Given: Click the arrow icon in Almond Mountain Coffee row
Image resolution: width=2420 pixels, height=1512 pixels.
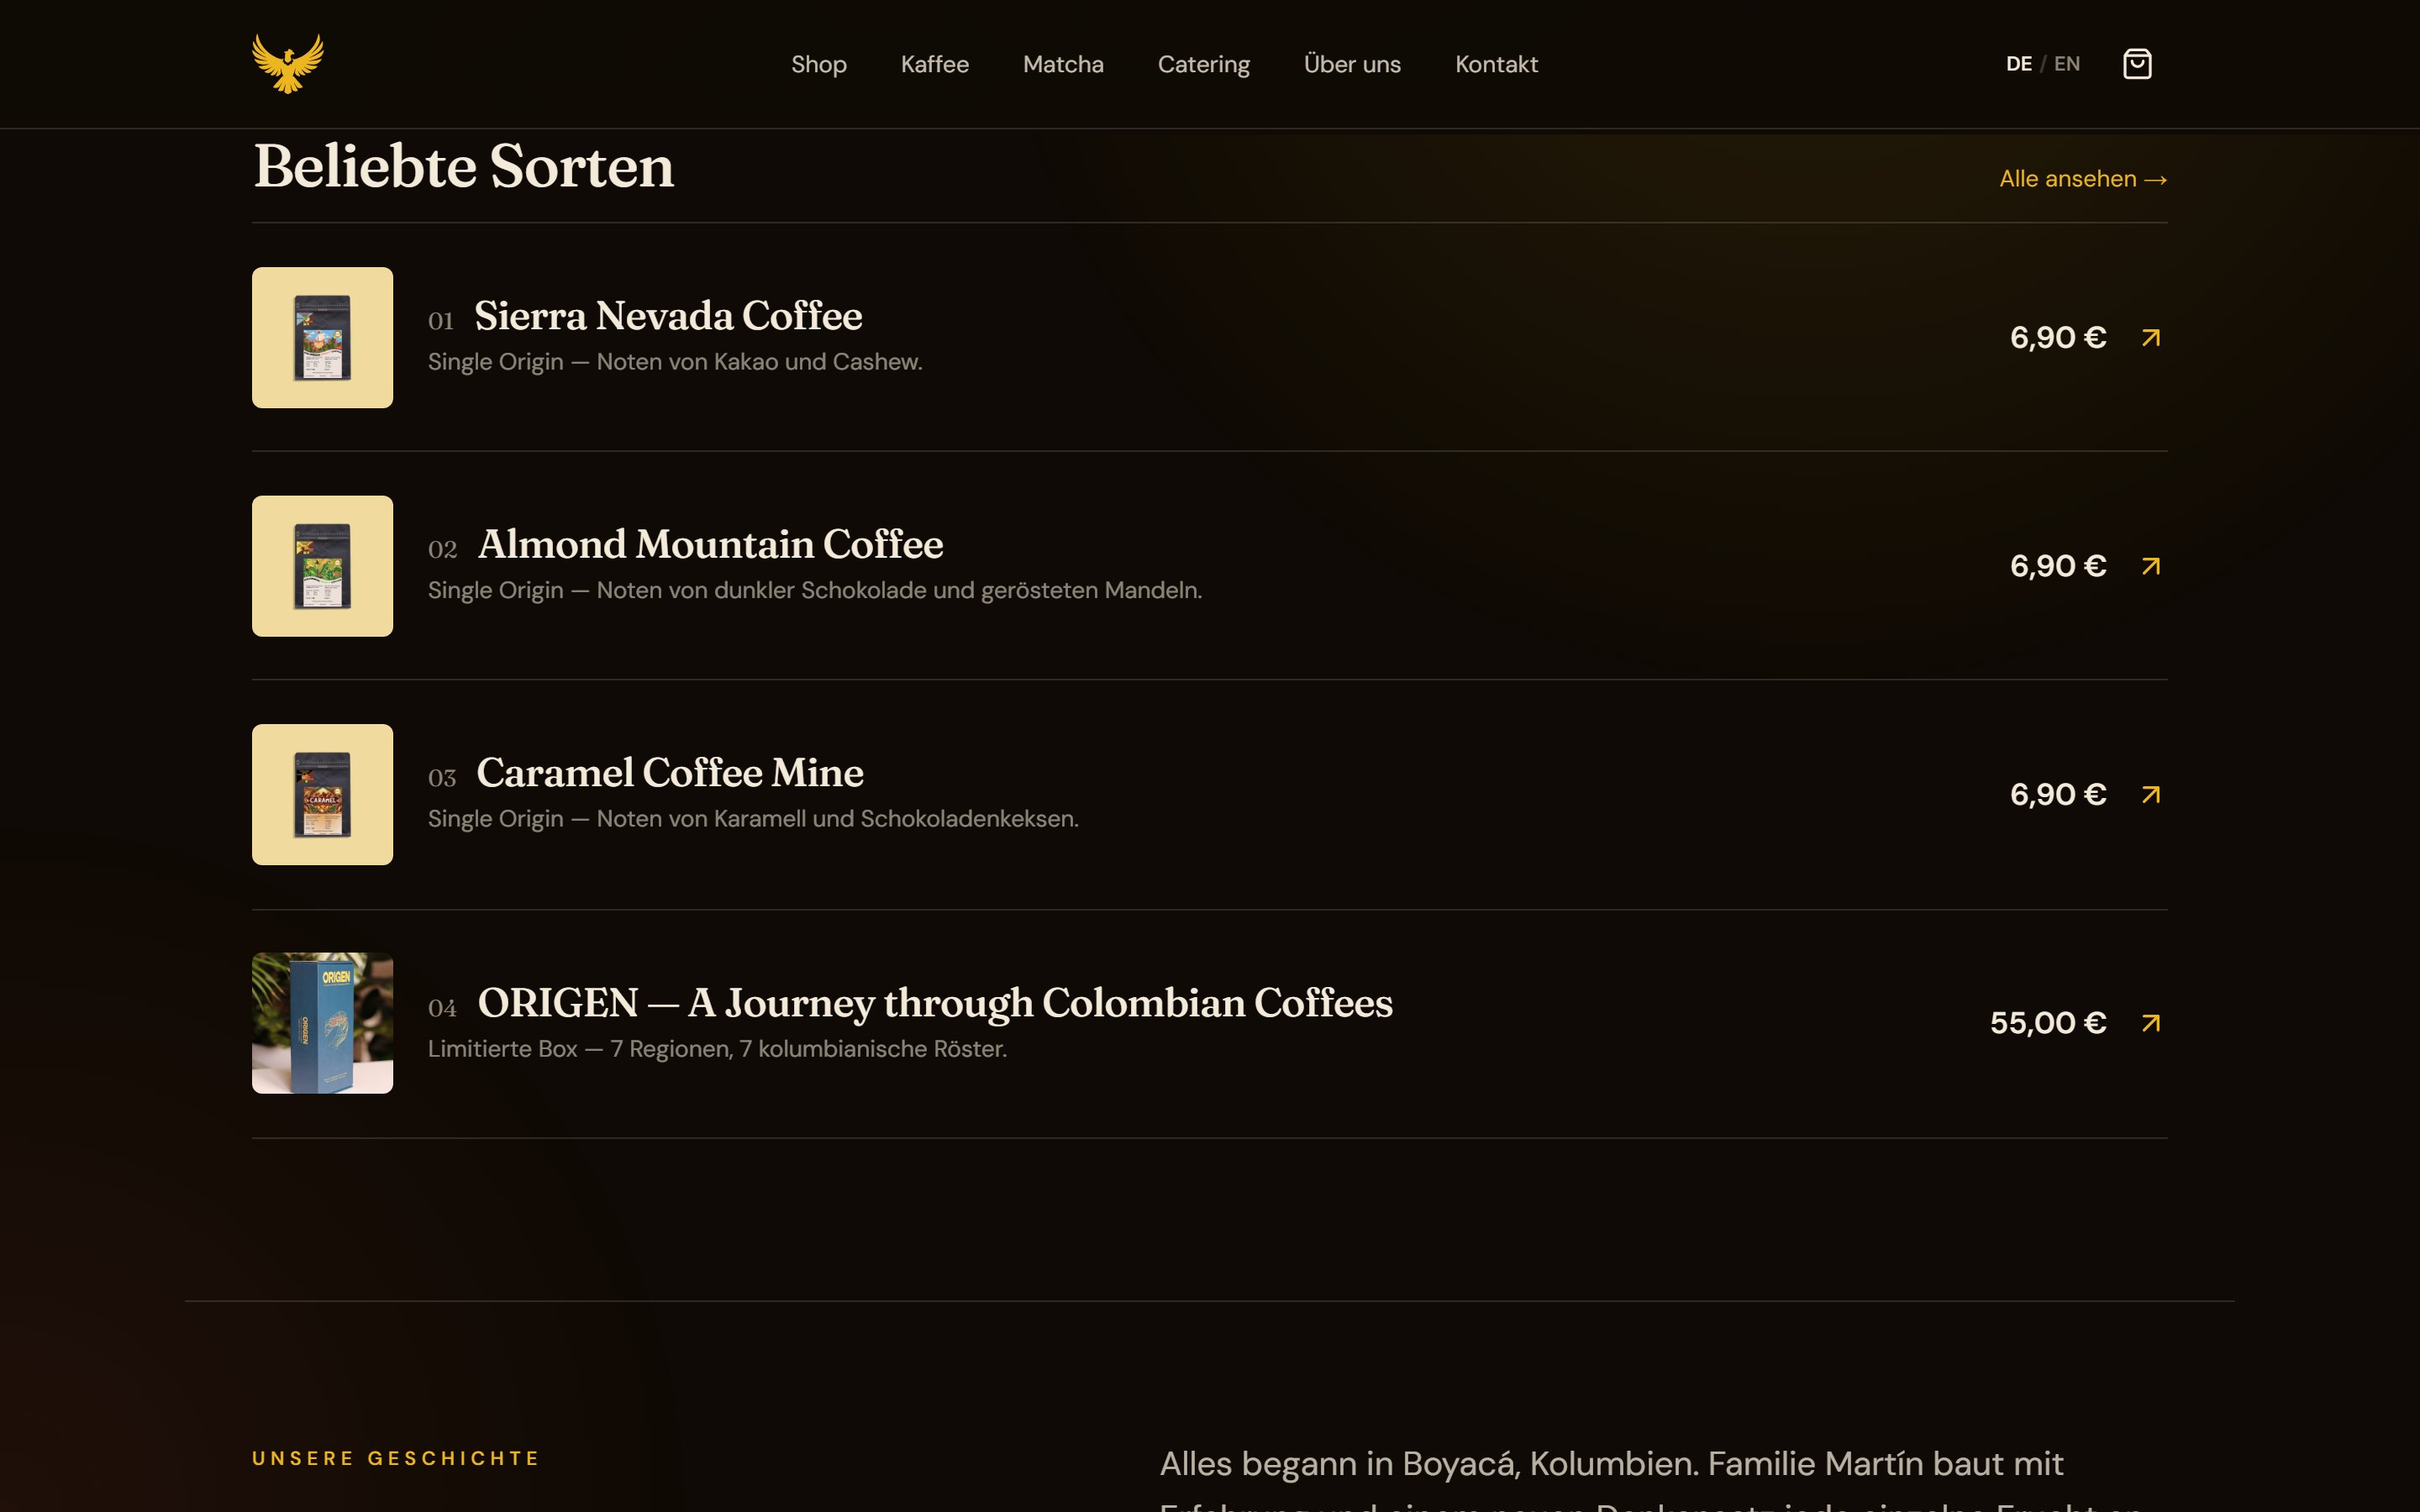Looking at the screenshot, I should [x=2151, y=566].
